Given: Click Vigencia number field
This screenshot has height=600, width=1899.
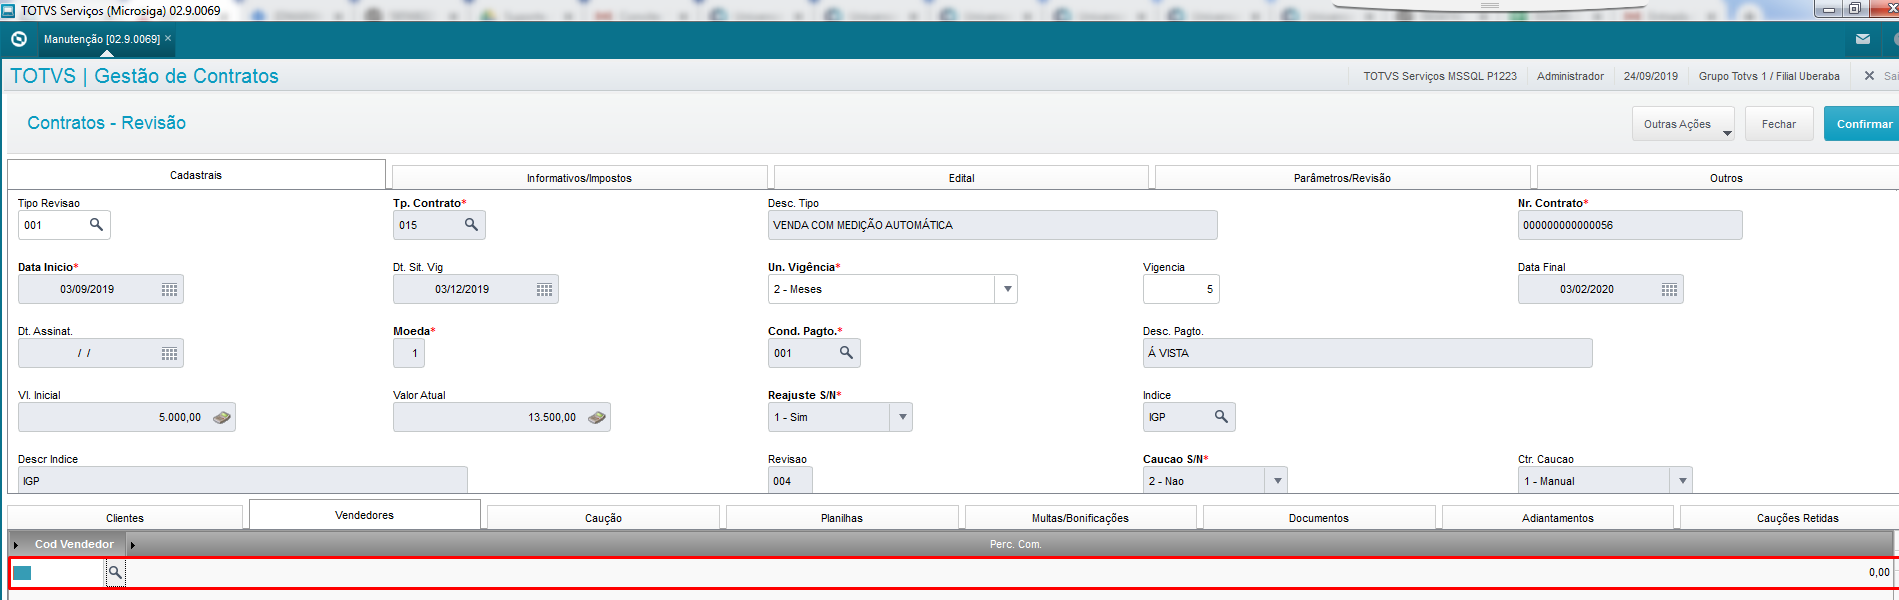Looking at the screenshot, I should point(1181,289).
